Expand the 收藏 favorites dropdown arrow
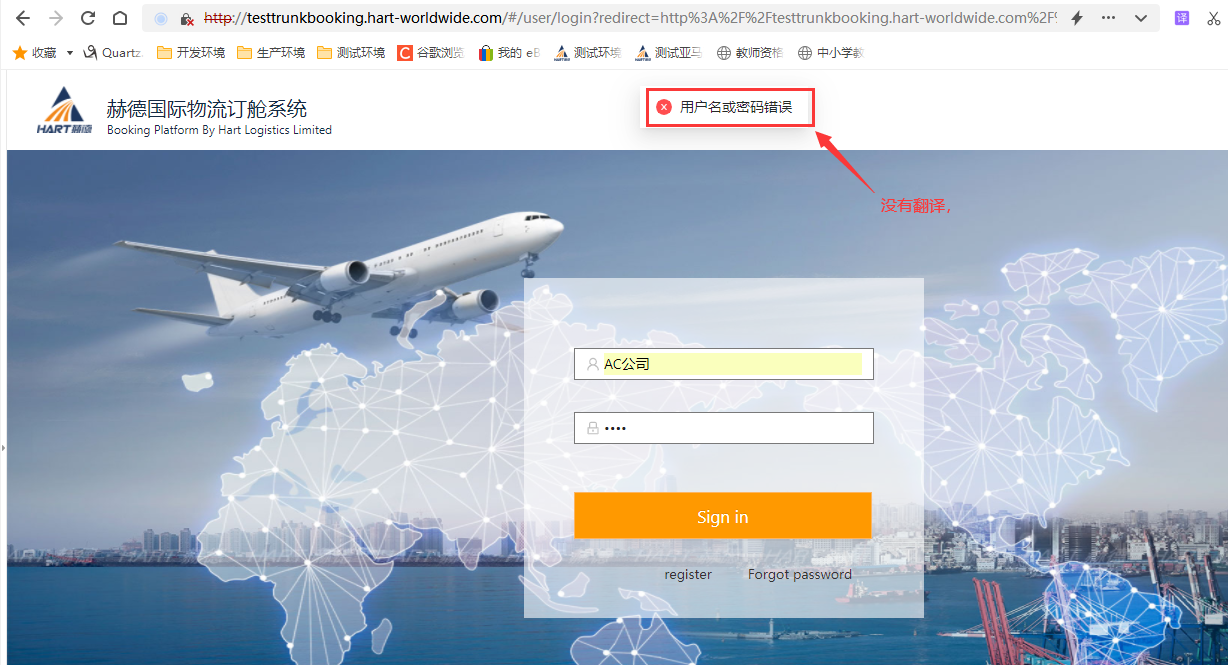This screenshot has height=665, width=1228. point(70,53)
